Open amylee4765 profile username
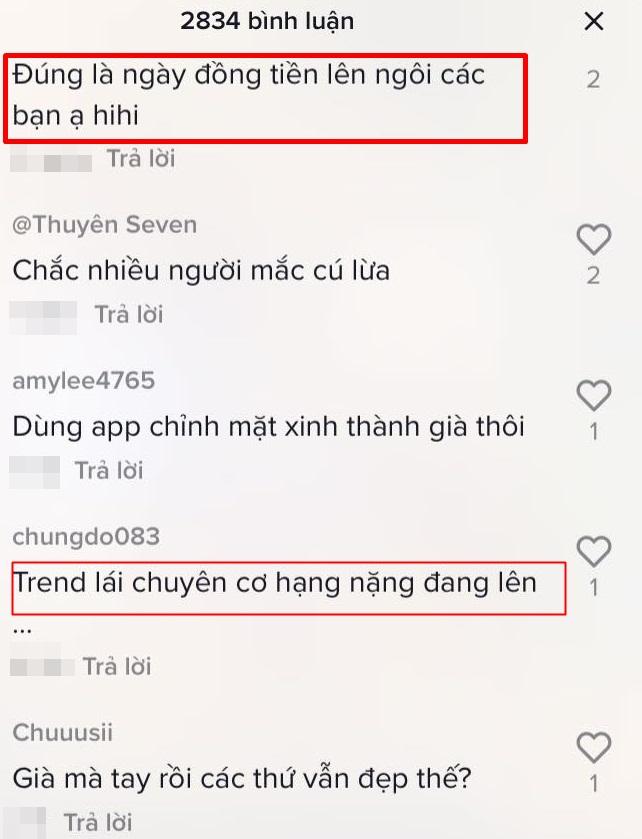642x839 pixels. click(x=83, y=381)
